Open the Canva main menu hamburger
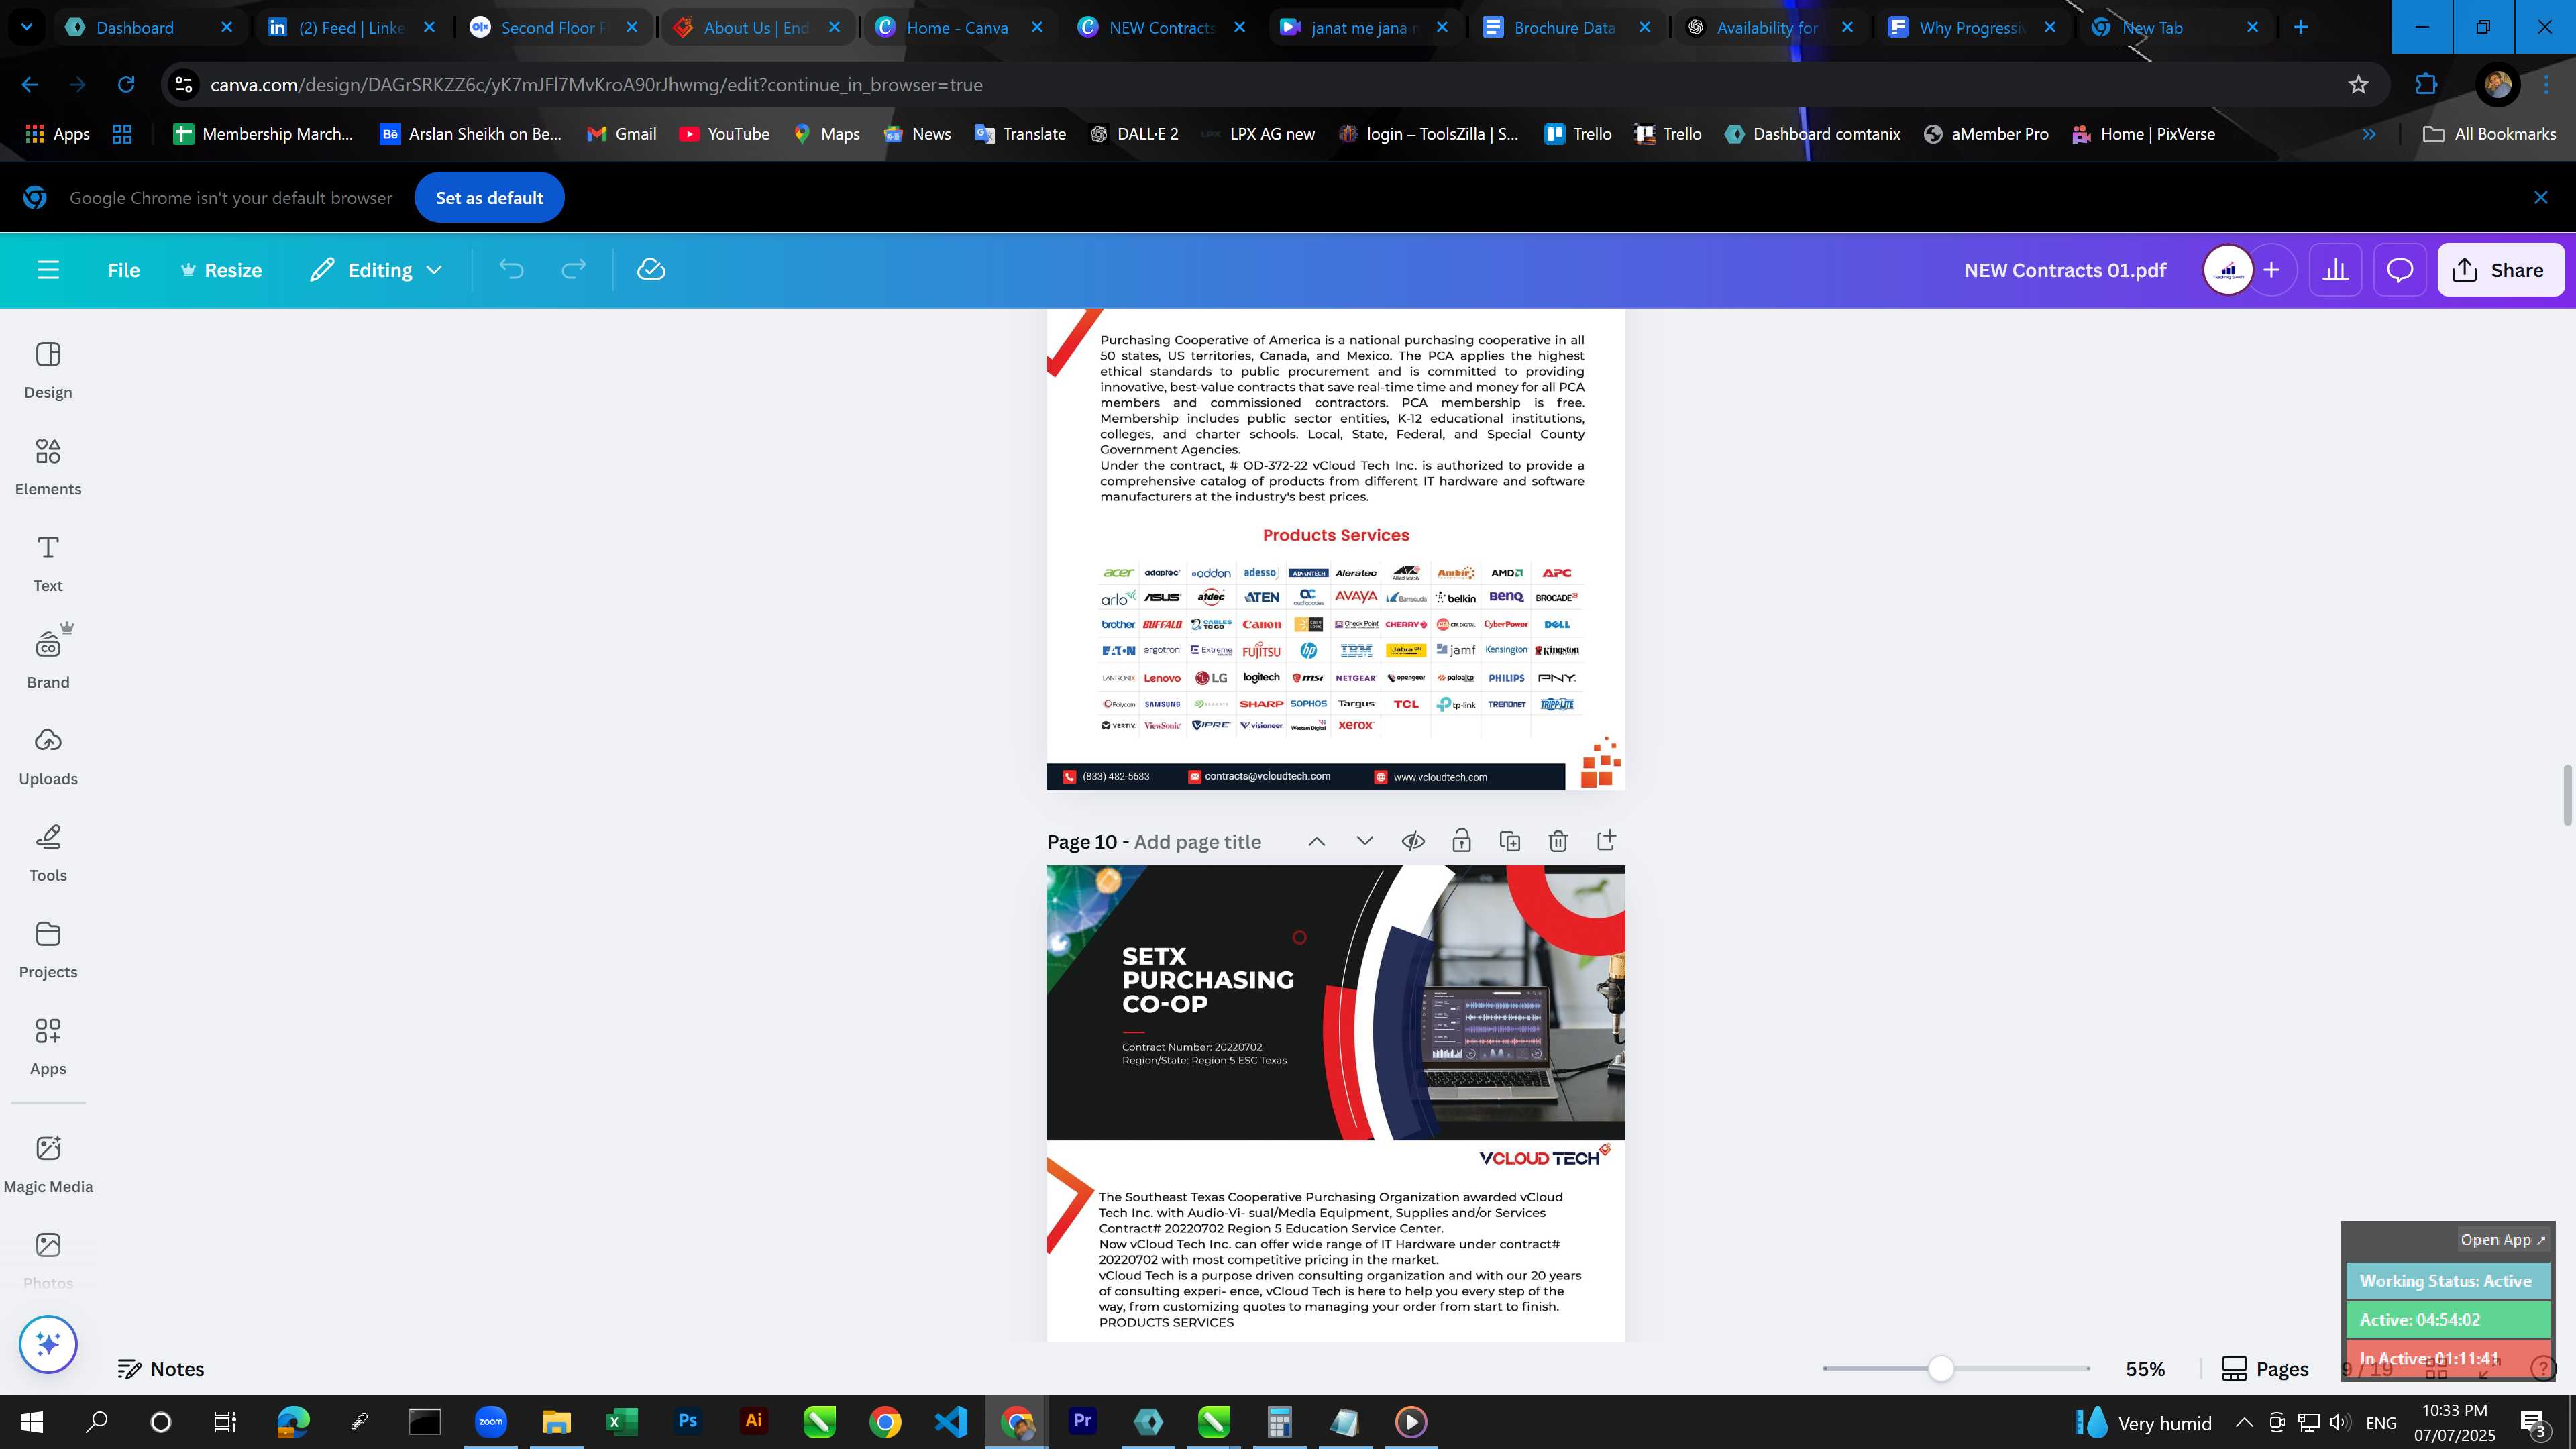The image size is (2576, 1449). (x=48, y=270)
